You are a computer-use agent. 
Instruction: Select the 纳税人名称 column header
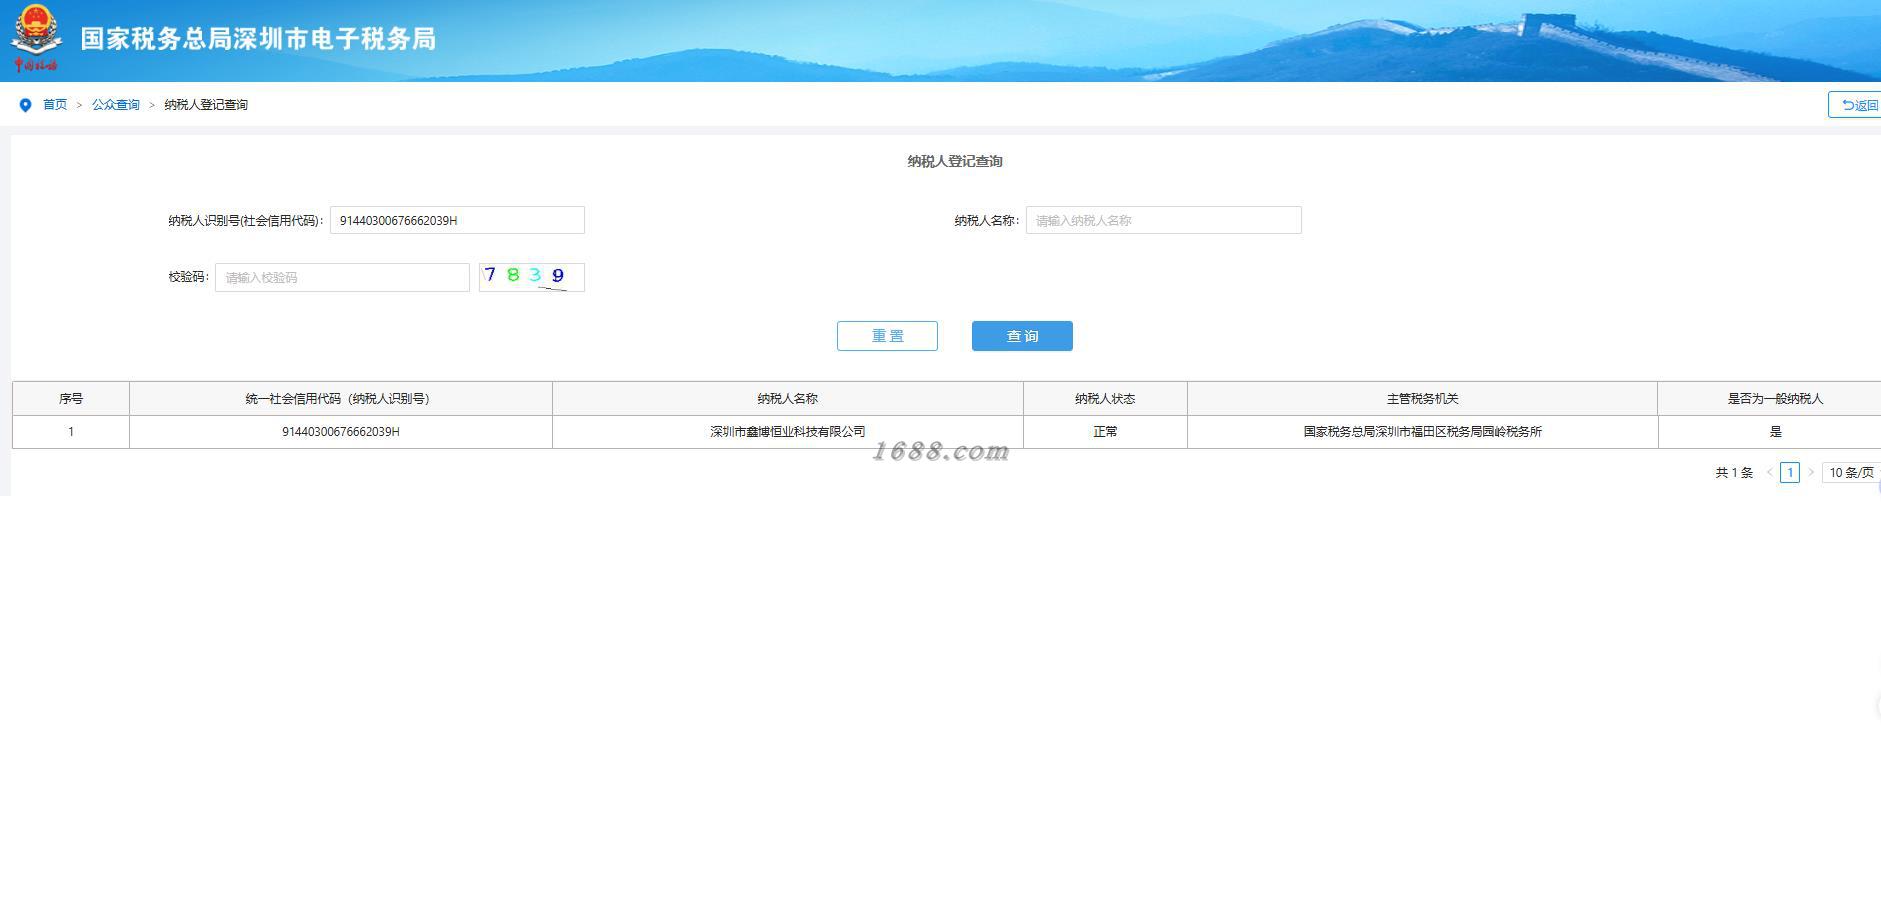(x=788, y=398)
